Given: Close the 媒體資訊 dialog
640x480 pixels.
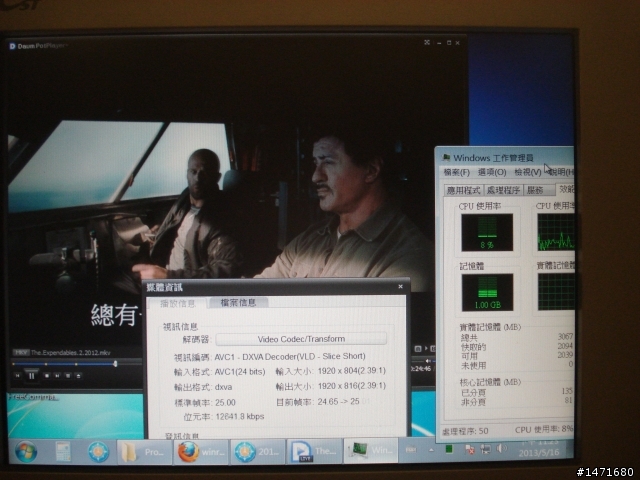Looking at the screenshot, I should (400, 287).
